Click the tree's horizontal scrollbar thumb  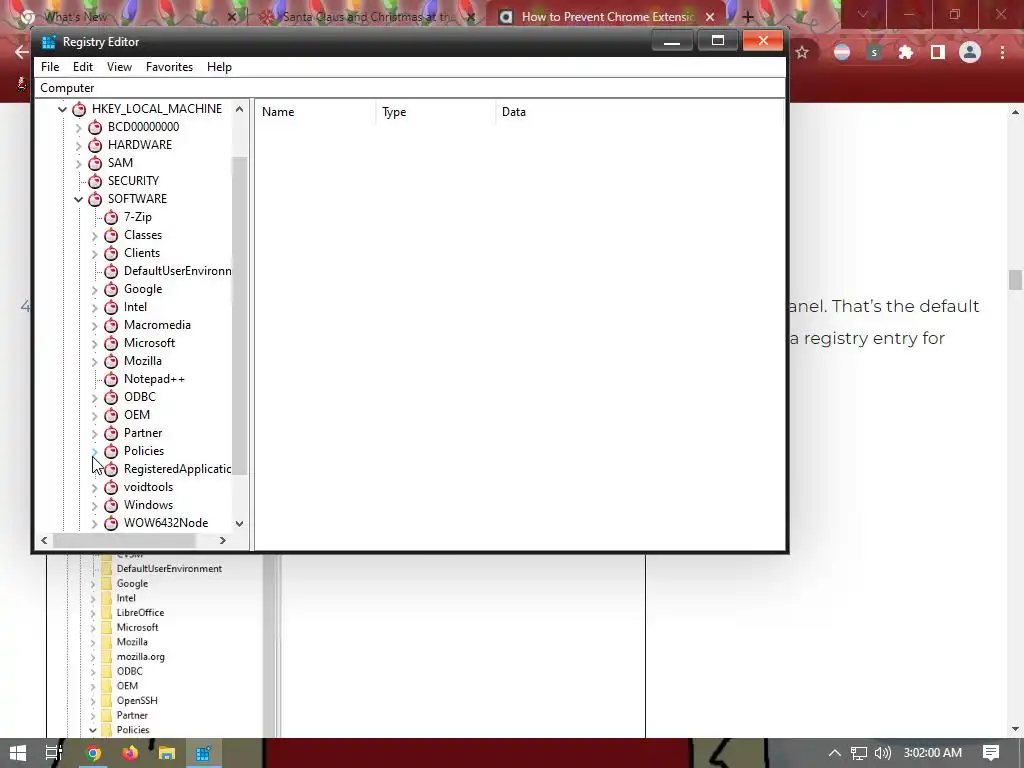124,541
